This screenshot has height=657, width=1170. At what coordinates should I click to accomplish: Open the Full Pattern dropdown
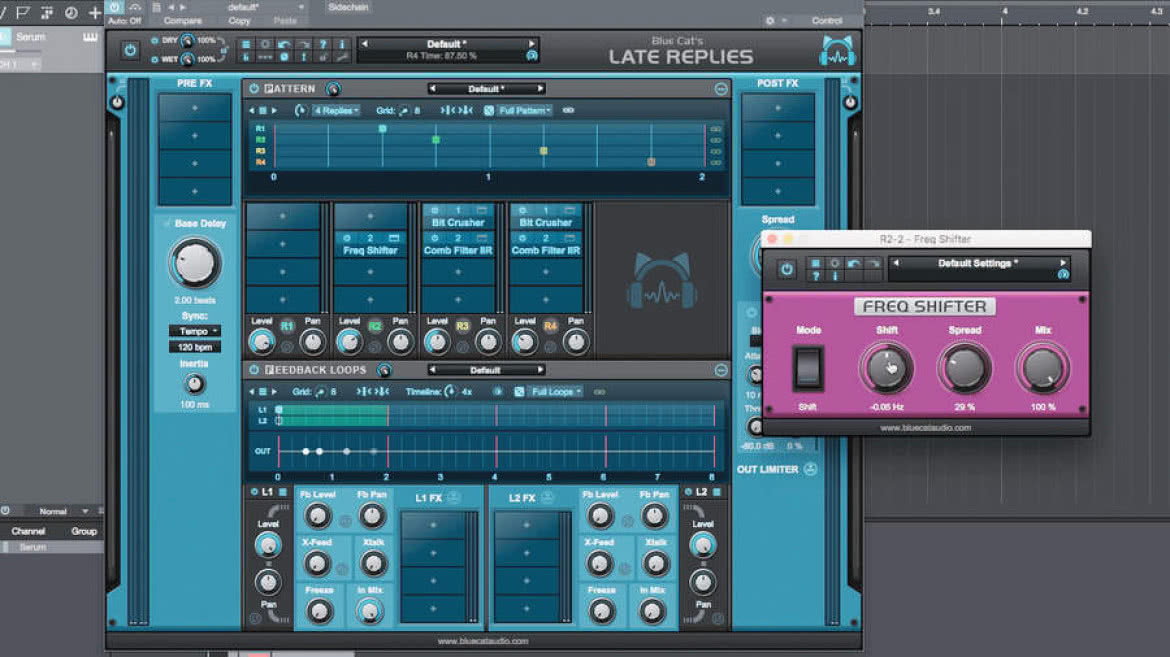click(x=525, y=110)
